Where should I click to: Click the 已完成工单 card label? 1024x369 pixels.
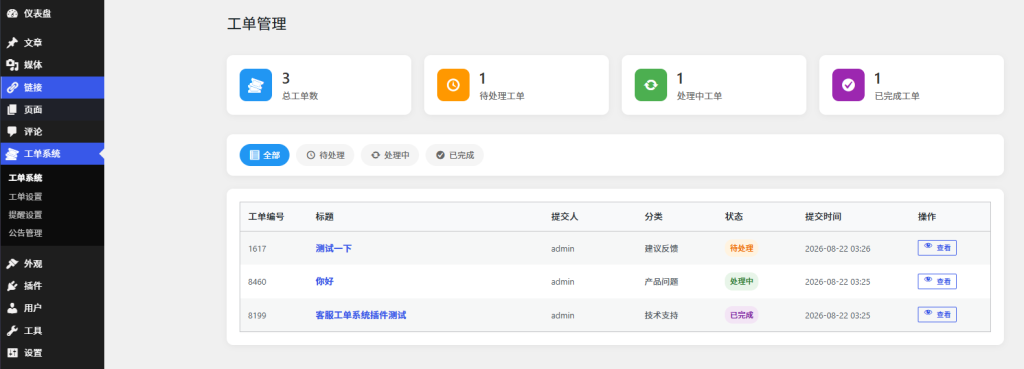[x=897, y=96]
